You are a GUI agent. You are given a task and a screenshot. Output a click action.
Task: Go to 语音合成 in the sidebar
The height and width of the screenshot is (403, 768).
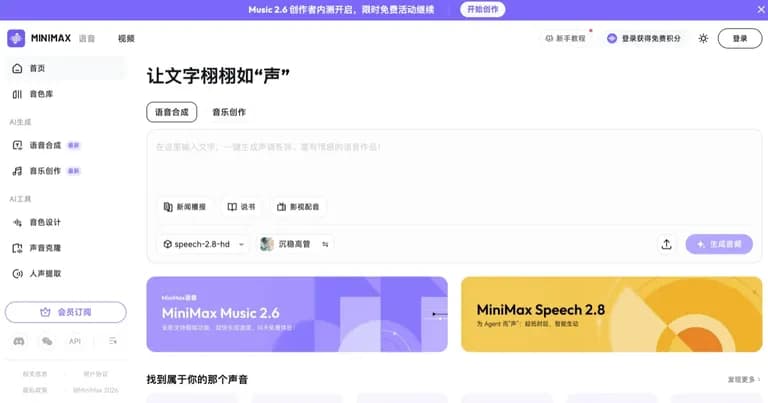(x=65, y=145)
